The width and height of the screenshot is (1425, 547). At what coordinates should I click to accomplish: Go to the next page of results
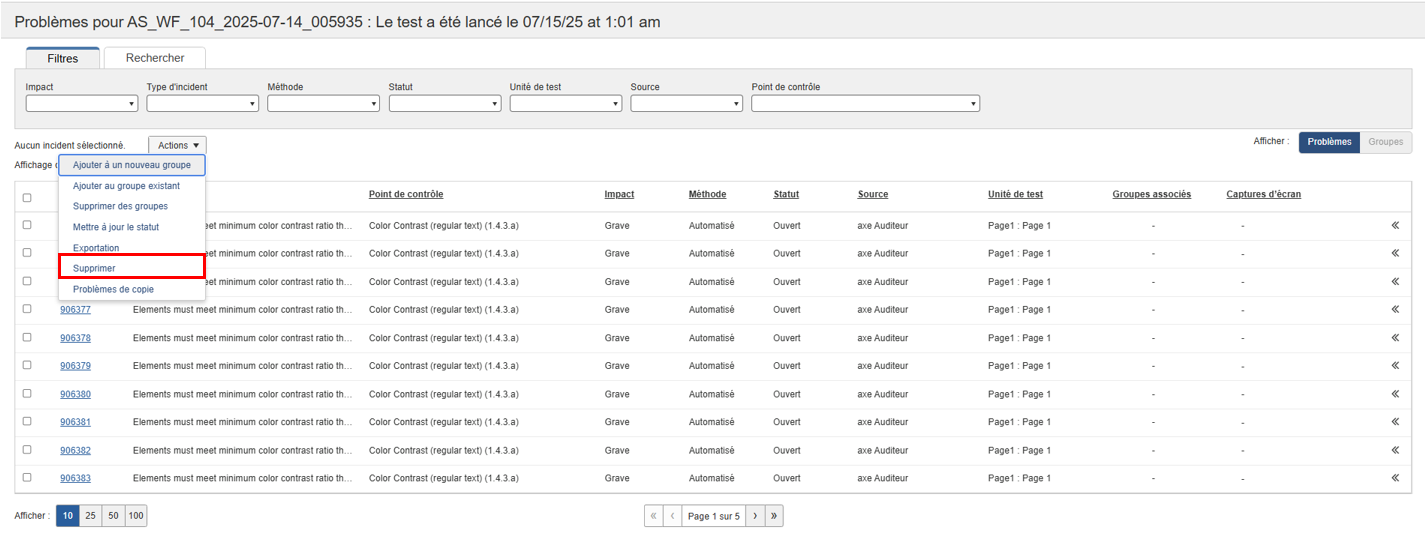pyautogui.click(x=755, y=516)
